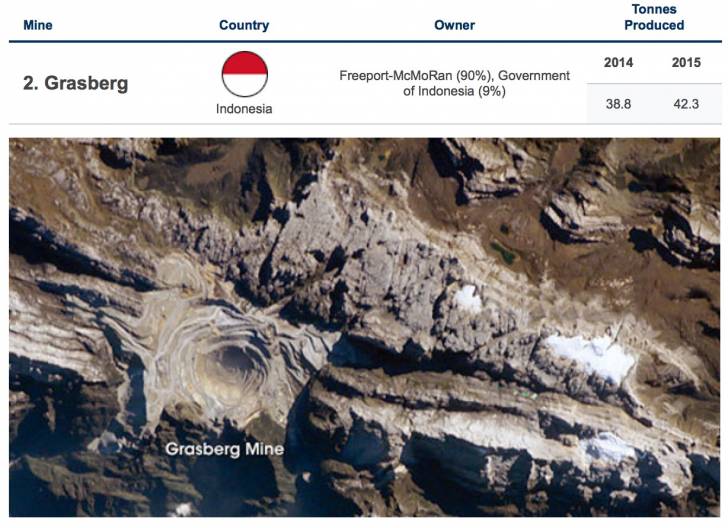Viewport: 728px width, 528px height.
Task: Click the Country column header
Action: pos(244,25)
